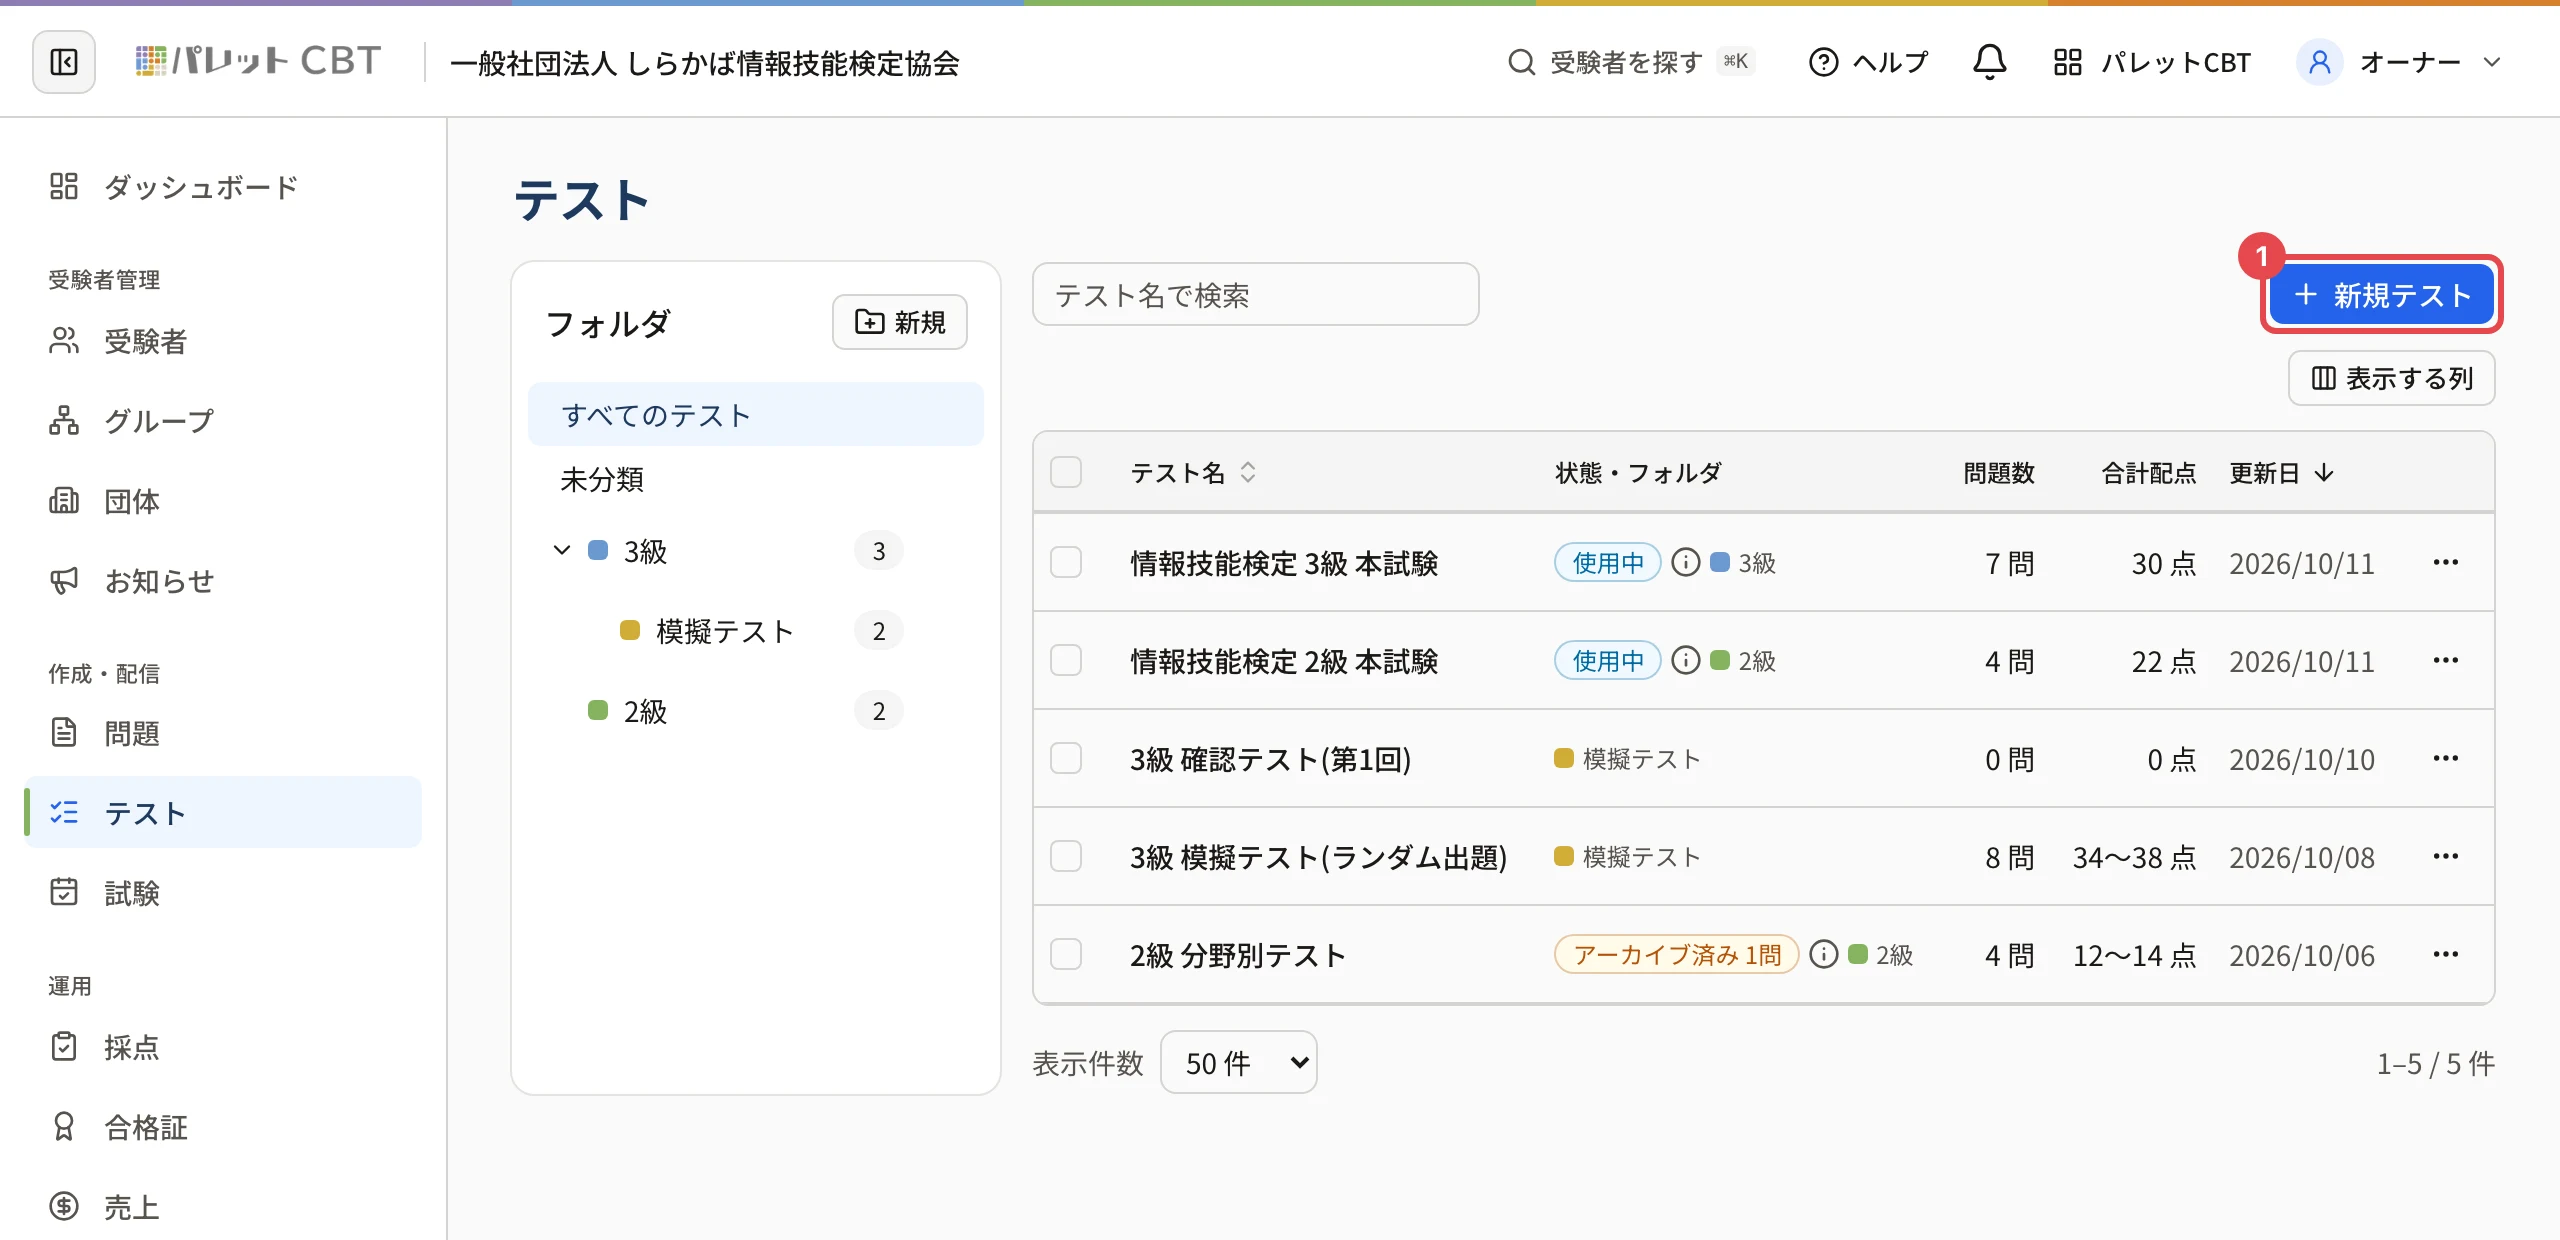Open 合格証 in the sidebar
This screenshot has width=2560, height=1240.
(222, 1127)
